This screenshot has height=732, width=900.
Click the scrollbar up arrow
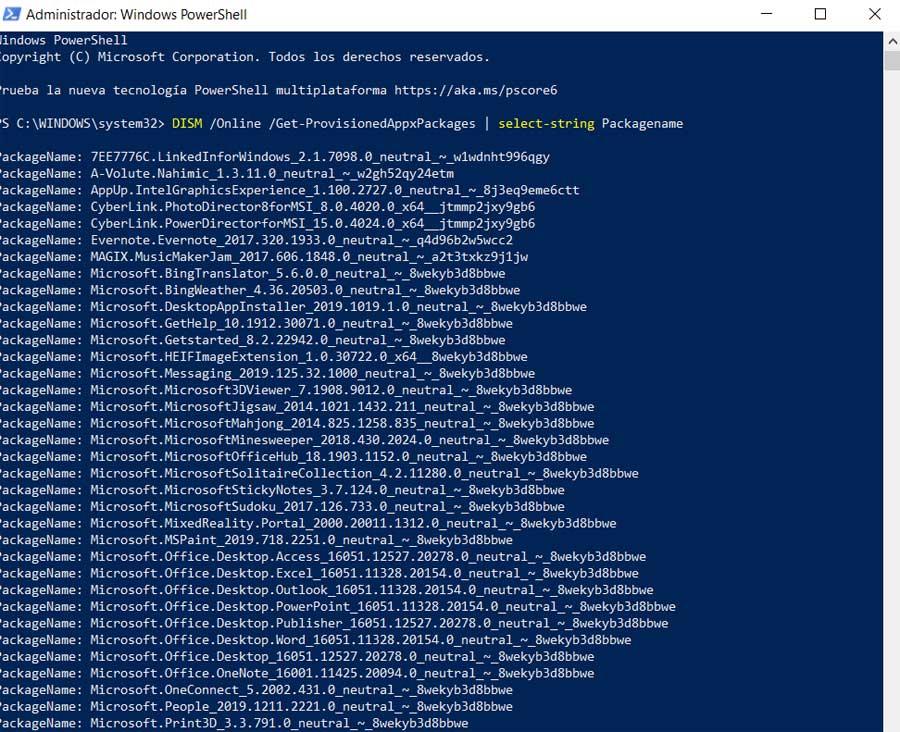[892, 41]
